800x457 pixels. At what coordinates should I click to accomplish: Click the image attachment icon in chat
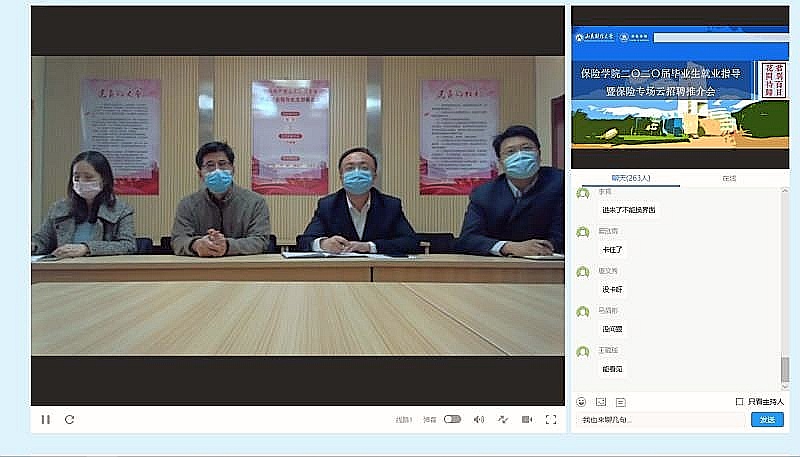click(x=601, y=402)
